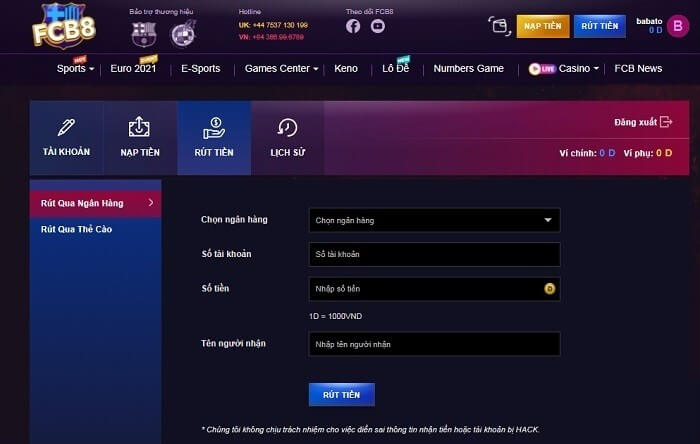Click the coin icon in amount field

tap(550, 289)
